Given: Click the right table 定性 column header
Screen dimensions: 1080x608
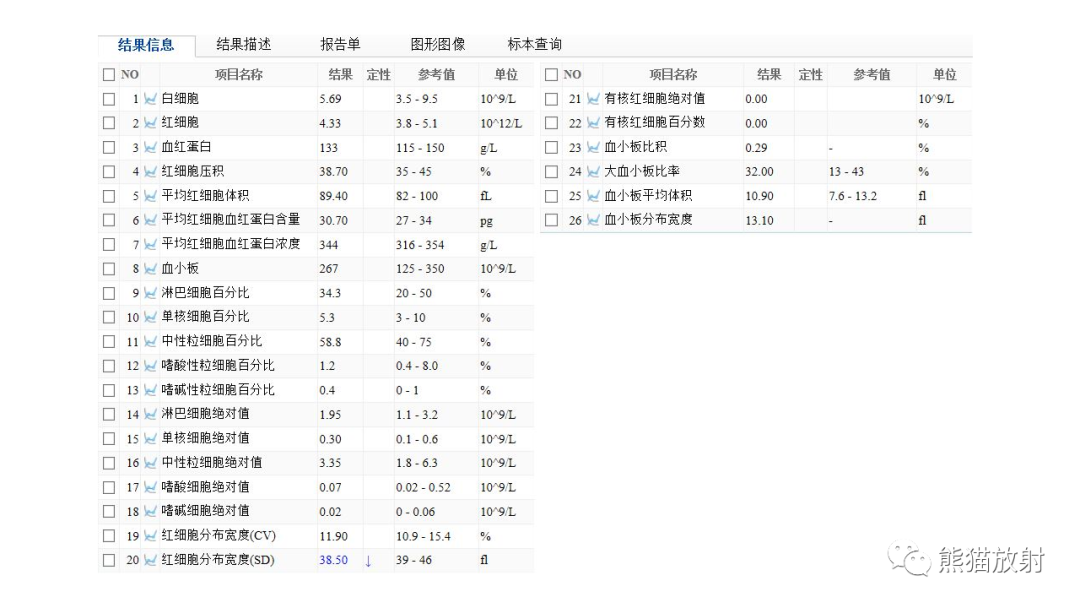Looking at the screenshot, I should point(811,74).
